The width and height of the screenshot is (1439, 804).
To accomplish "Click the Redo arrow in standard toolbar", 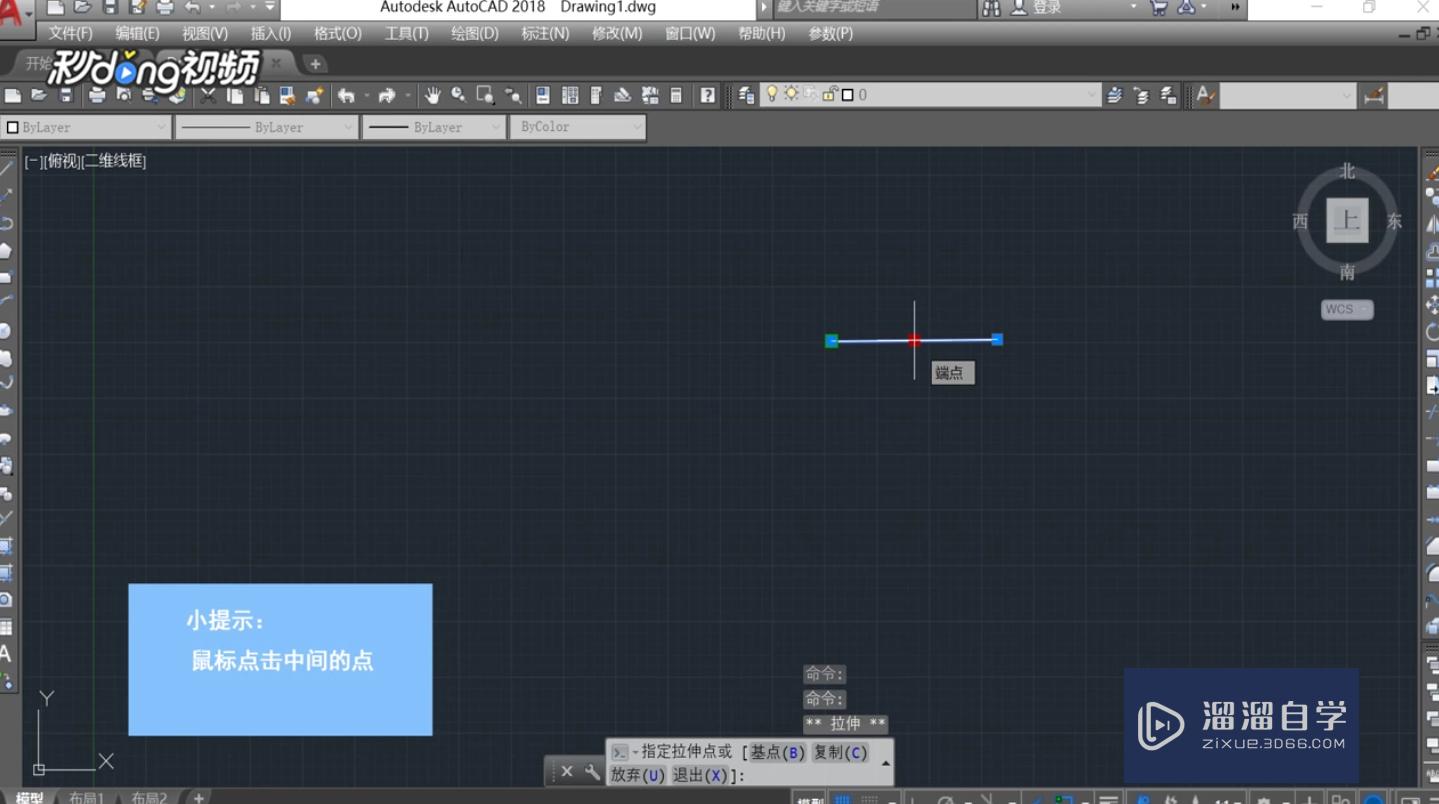I will (x=387, y=96).
